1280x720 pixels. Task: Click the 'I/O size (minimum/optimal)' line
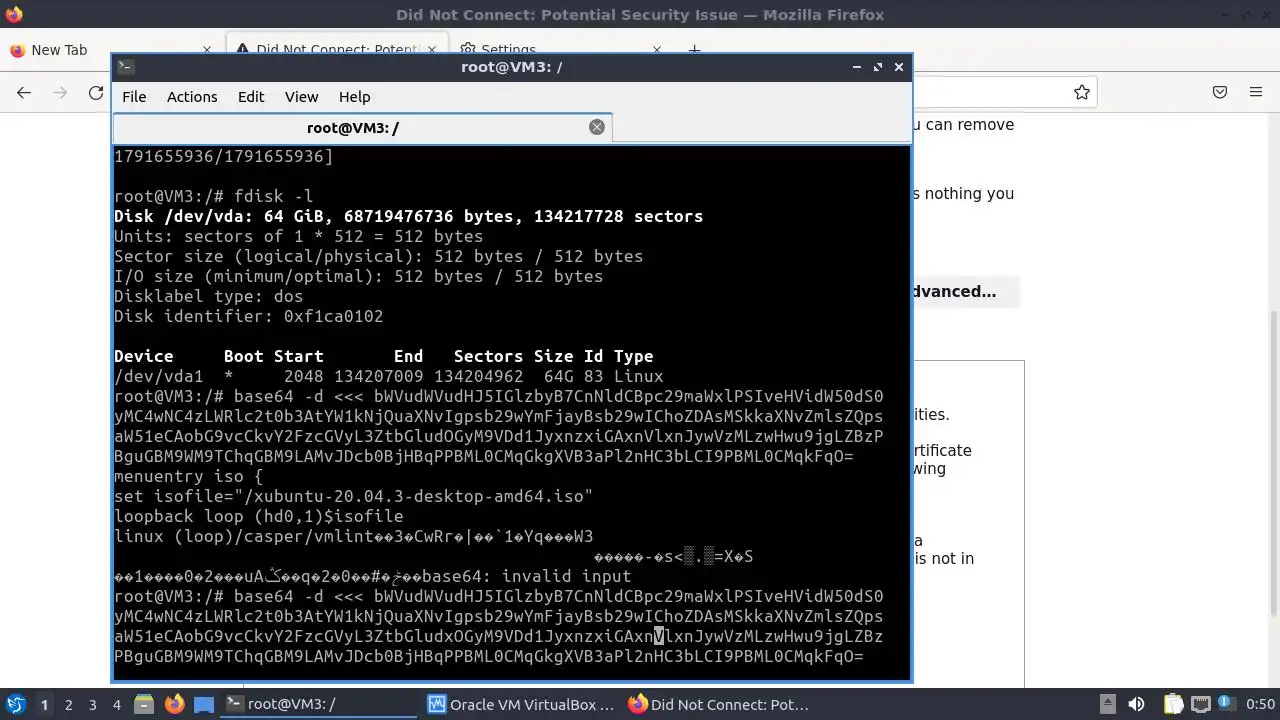(x=358, y=276)
